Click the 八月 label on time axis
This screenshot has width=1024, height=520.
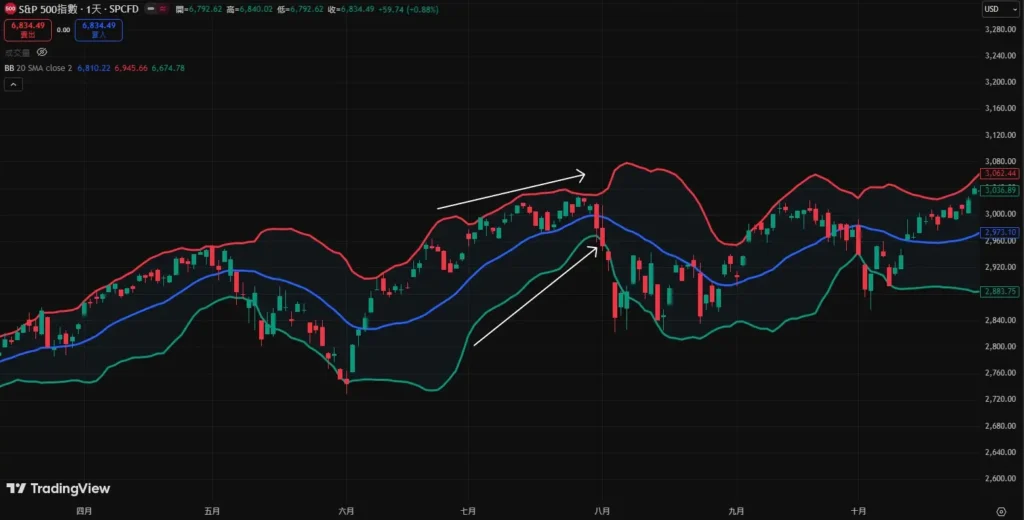click(x=601, y=511)
